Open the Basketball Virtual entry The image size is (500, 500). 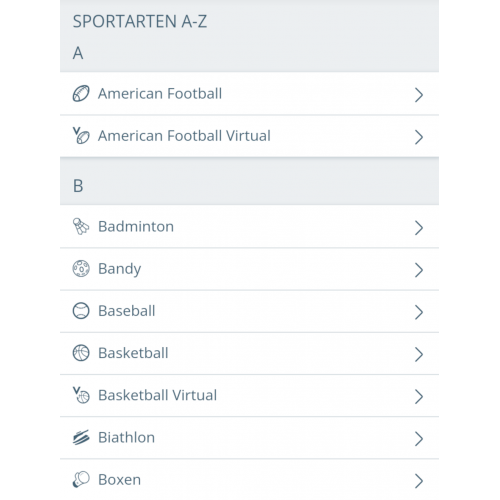249,396
